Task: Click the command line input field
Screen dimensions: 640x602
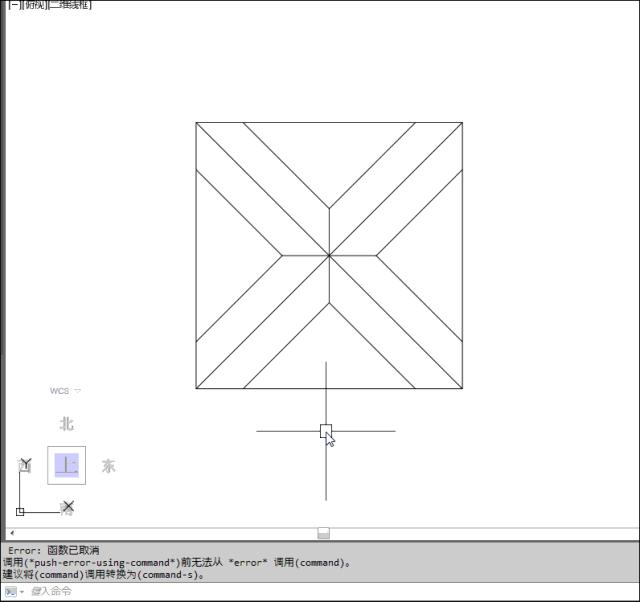Action: pyautogui.click(x=300, y=592)
